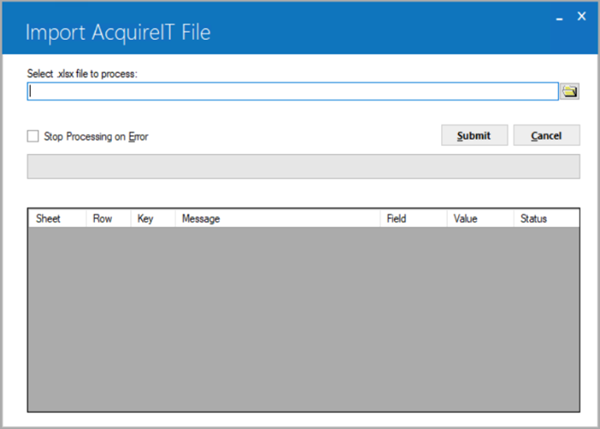The height and width of the screenshot is (429, 600).
Task: Close the Import AcquireIT File dialog
Action: pos(582,16)
